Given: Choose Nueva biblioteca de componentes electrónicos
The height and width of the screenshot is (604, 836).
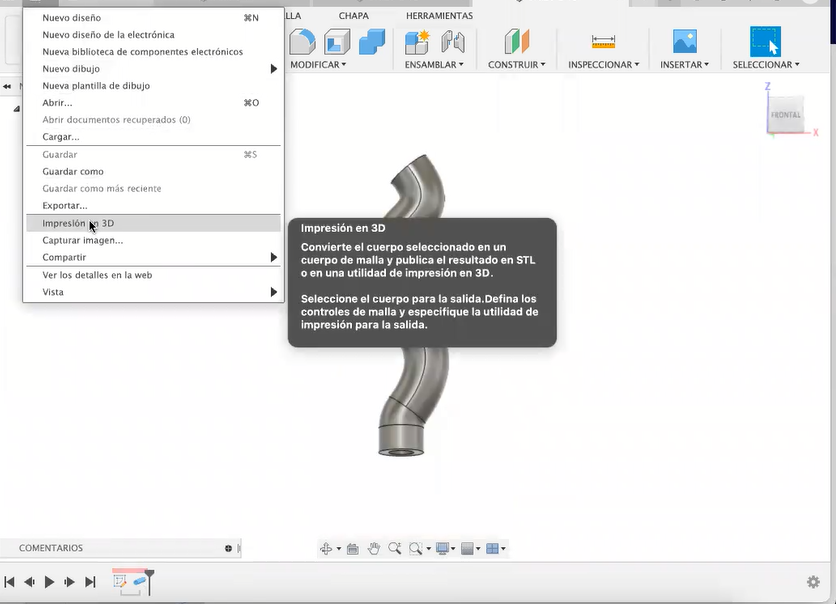Looking at the screenshot, I should (x=154, y=52).
